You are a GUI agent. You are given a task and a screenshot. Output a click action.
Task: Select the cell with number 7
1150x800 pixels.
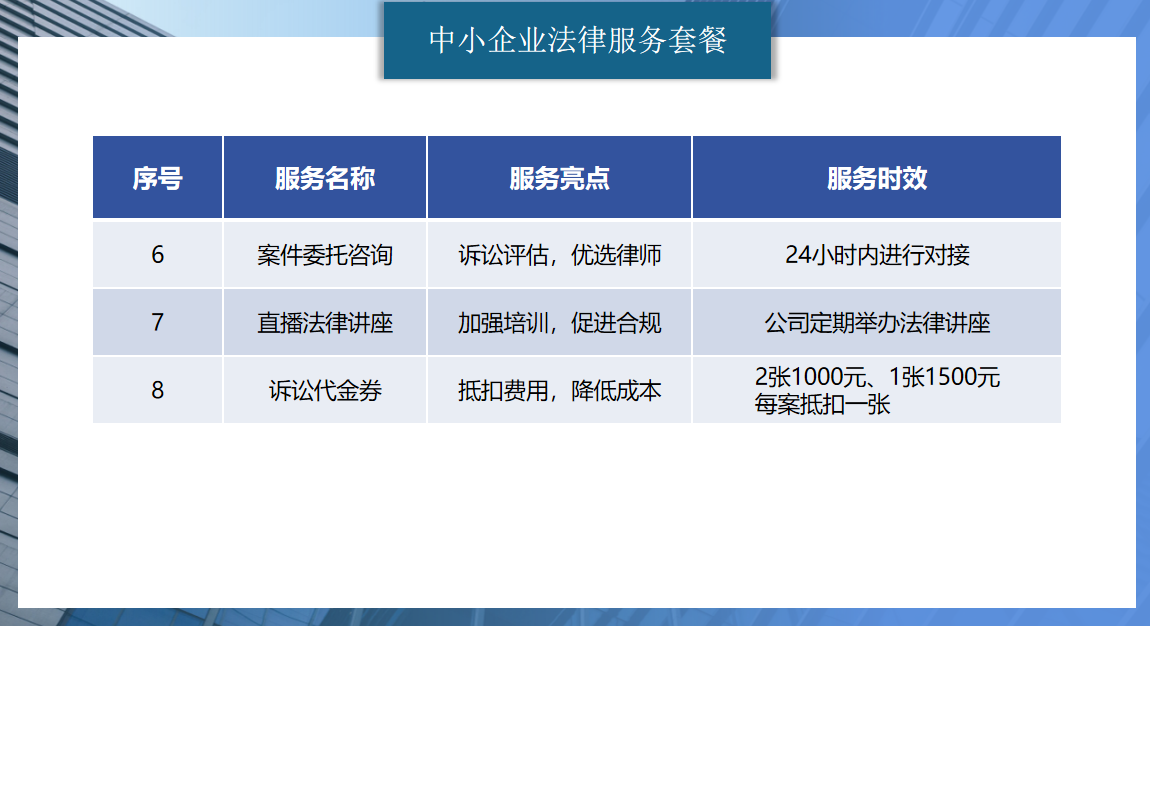[x=157, y=322]
